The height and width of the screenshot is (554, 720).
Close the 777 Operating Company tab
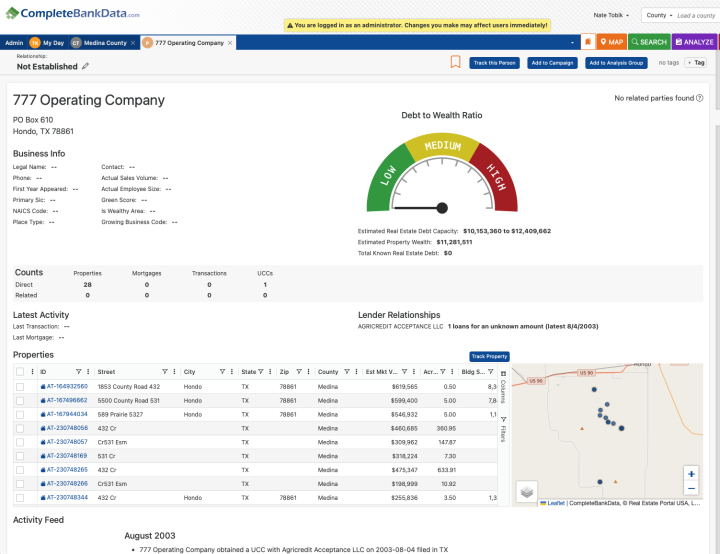[x=232, y=43]
